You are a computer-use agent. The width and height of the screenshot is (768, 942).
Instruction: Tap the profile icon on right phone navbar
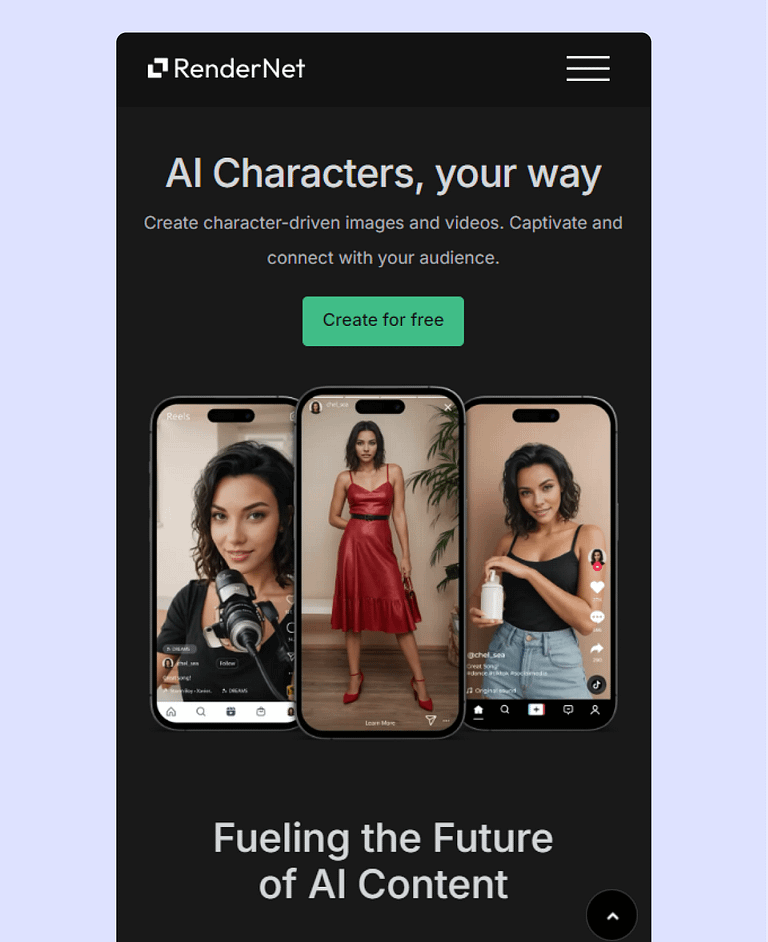(x=595, y=710)
